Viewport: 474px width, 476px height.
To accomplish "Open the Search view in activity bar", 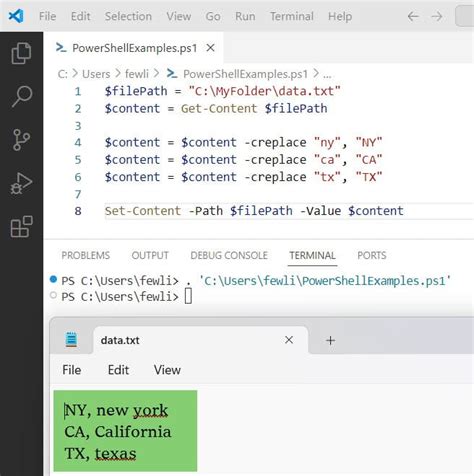I will pyautogui.click(x=22, y=96).
